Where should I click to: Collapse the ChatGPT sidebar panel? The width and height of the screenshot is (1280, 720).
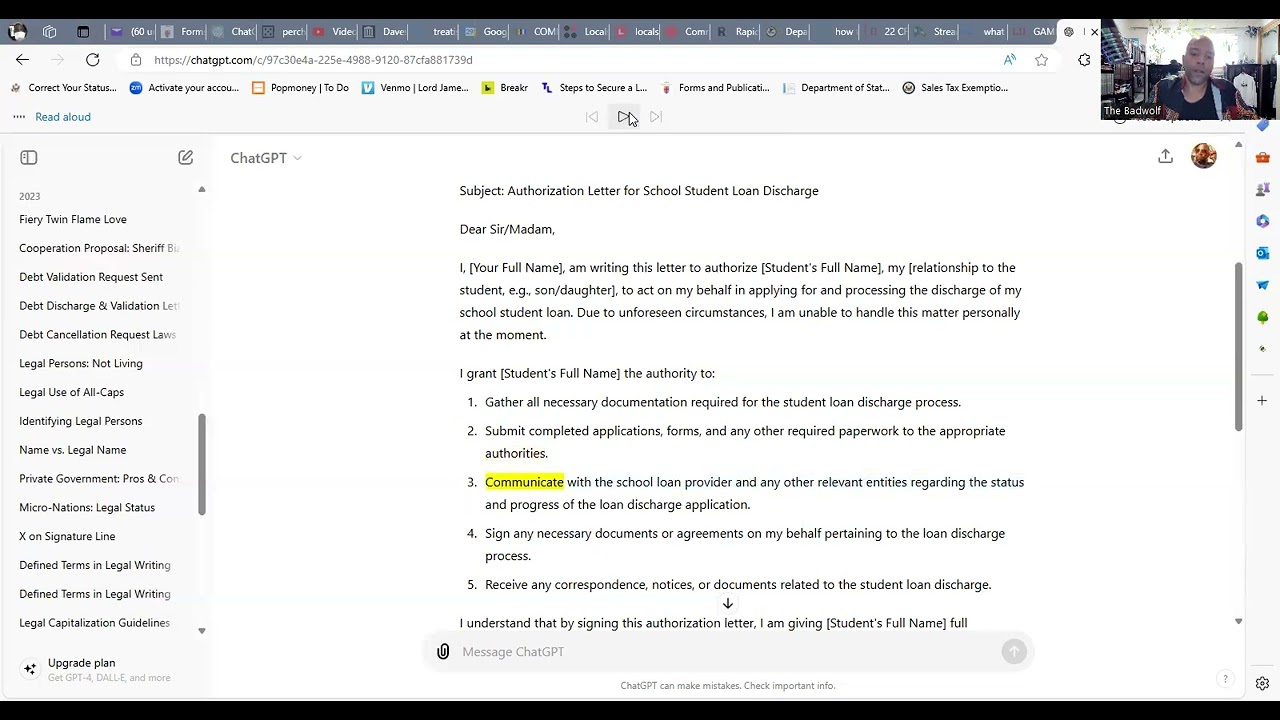pos(28,158)
